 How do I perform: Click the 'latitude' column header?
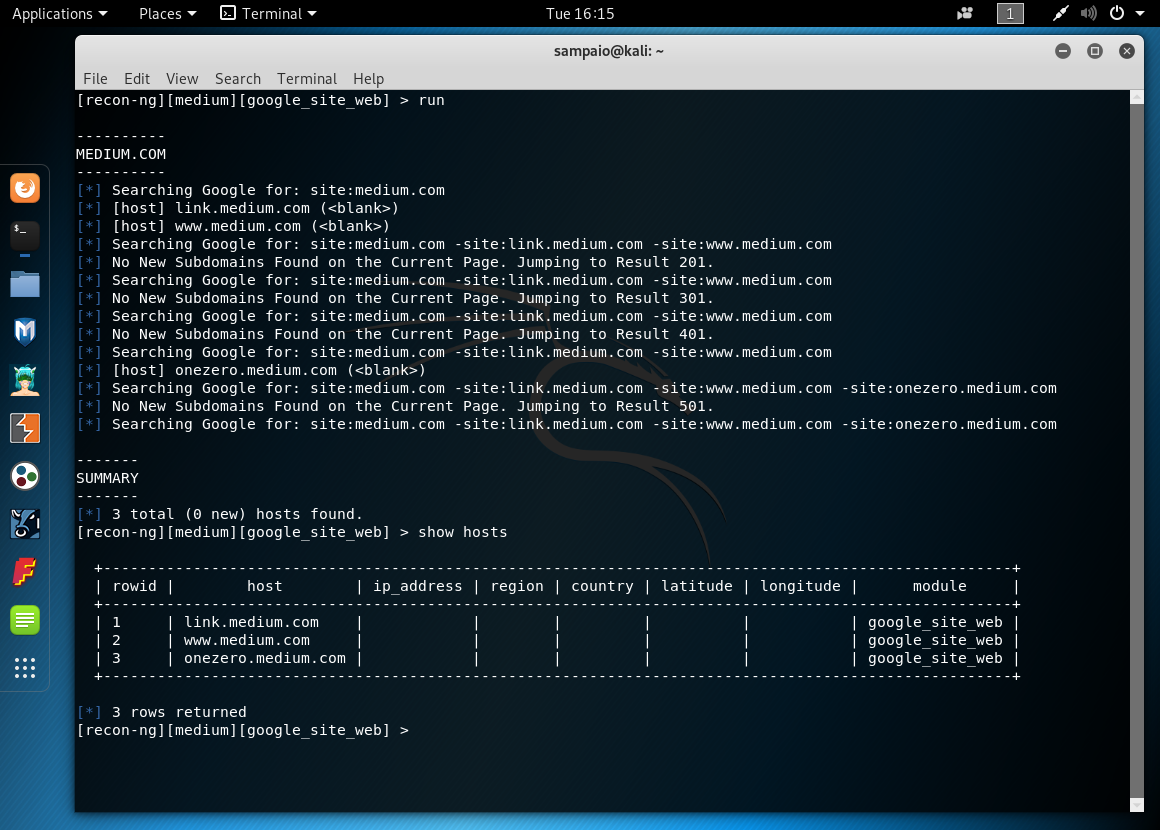[697, 586]
